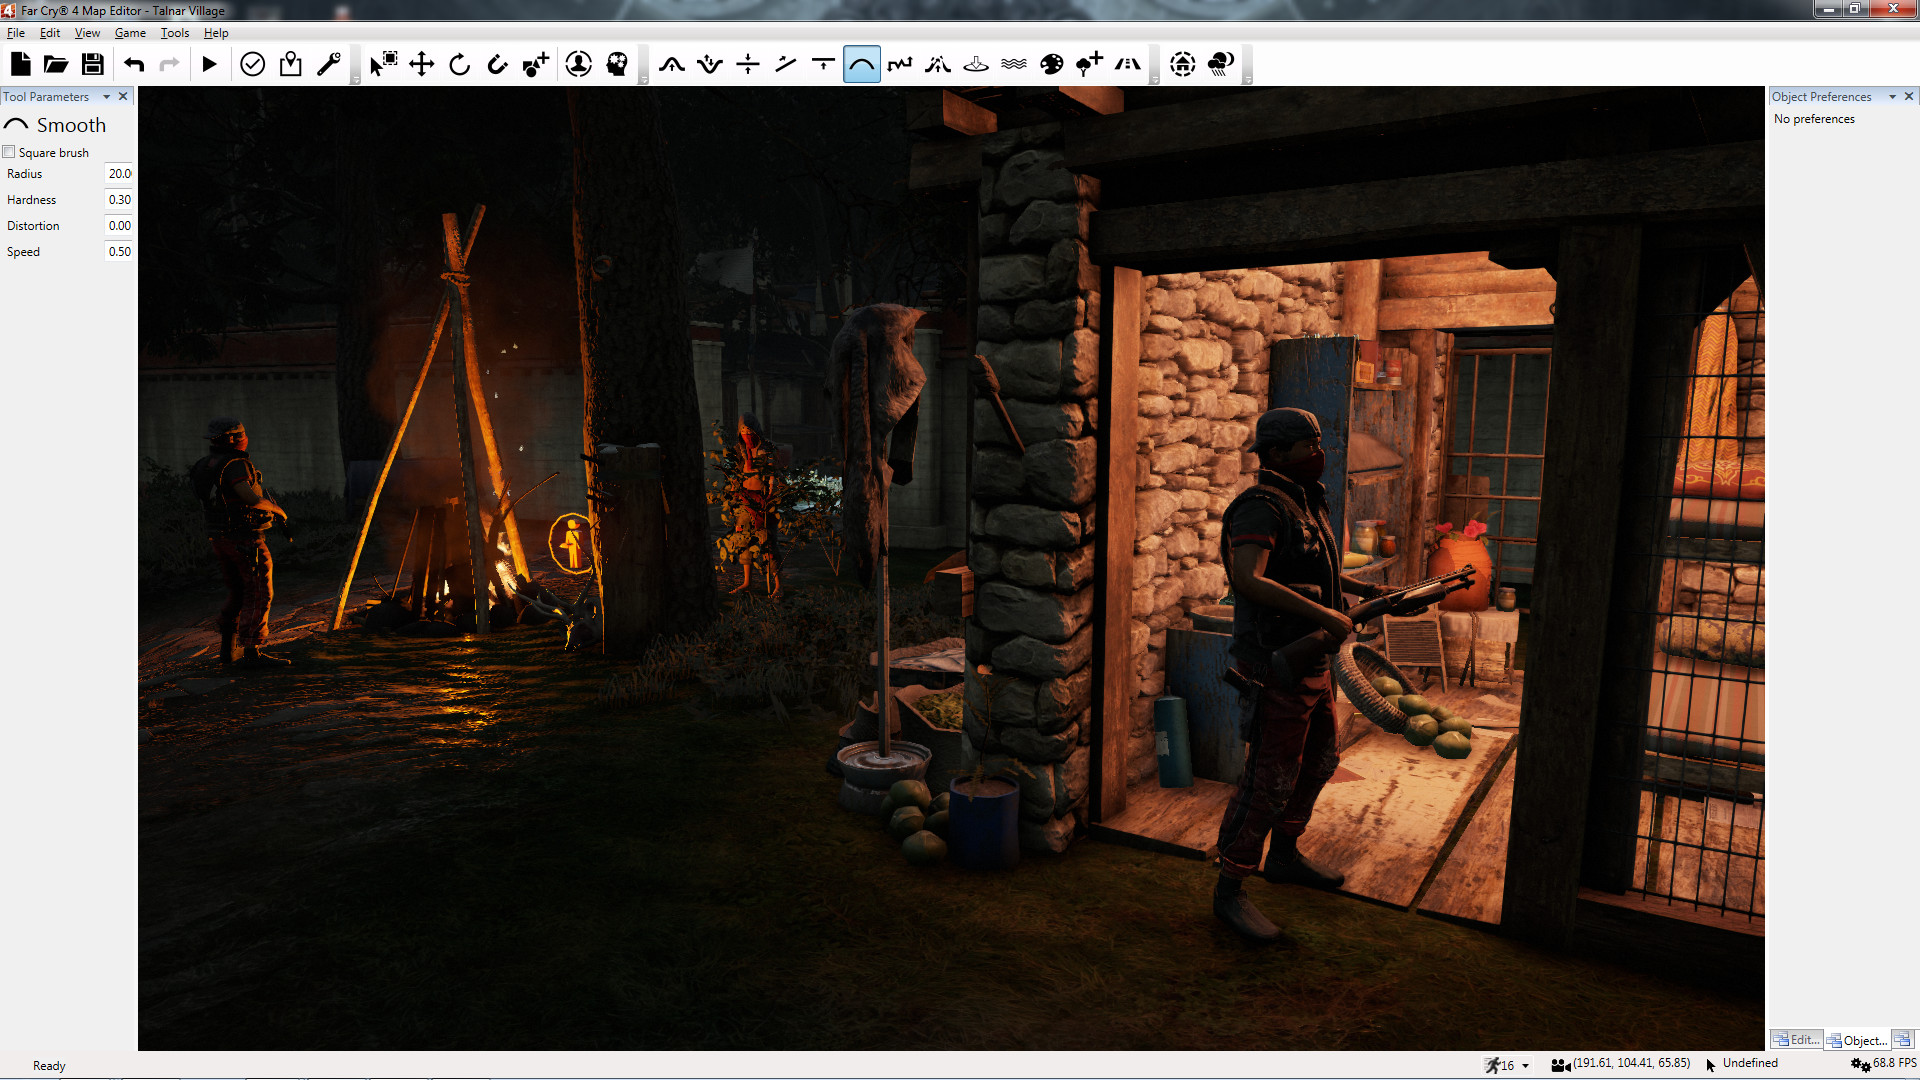Open the Tools menu
Image resolution: width=1920 pixels, height=1080 pixels.
pos(175,33)
